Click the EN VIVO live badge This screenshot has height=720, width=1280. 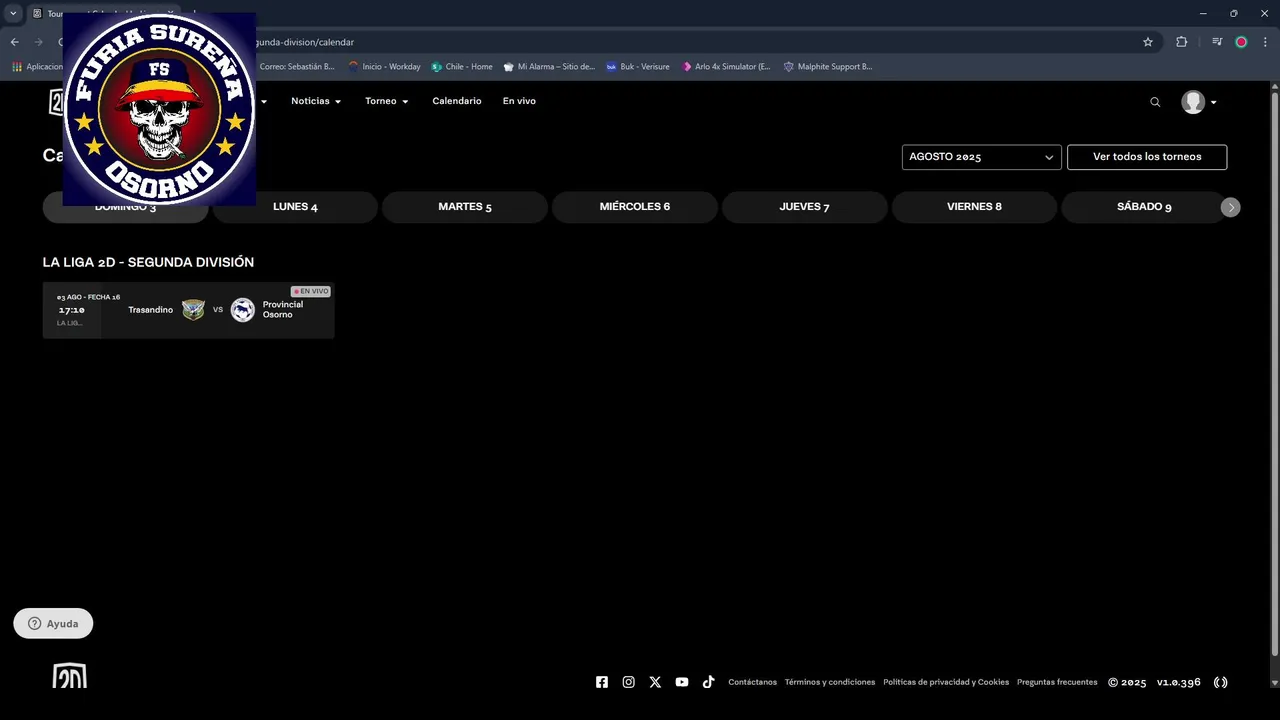click(311, 291)
